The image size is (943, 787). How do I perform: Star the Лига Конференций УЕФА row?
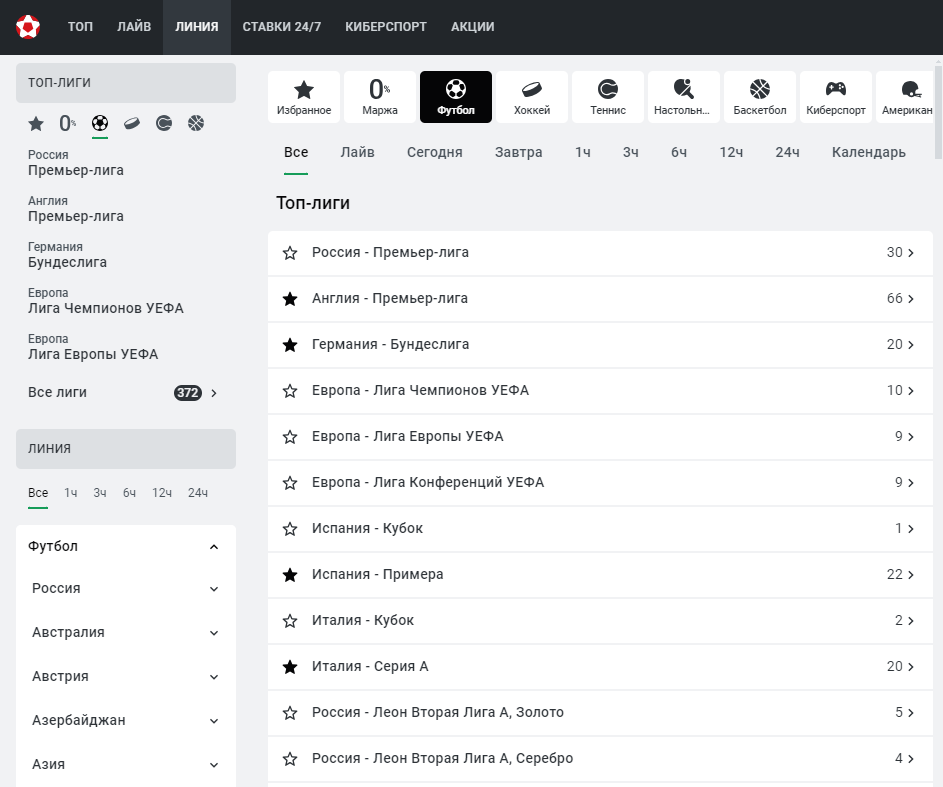coord(290,483)
